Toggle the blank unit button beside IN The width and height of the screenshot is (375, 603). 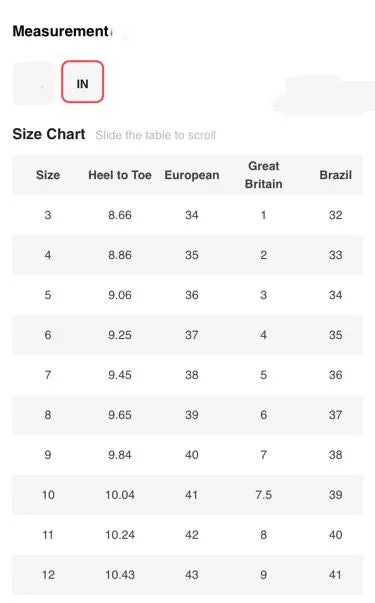pyautogui.click(x=34, y=83)
